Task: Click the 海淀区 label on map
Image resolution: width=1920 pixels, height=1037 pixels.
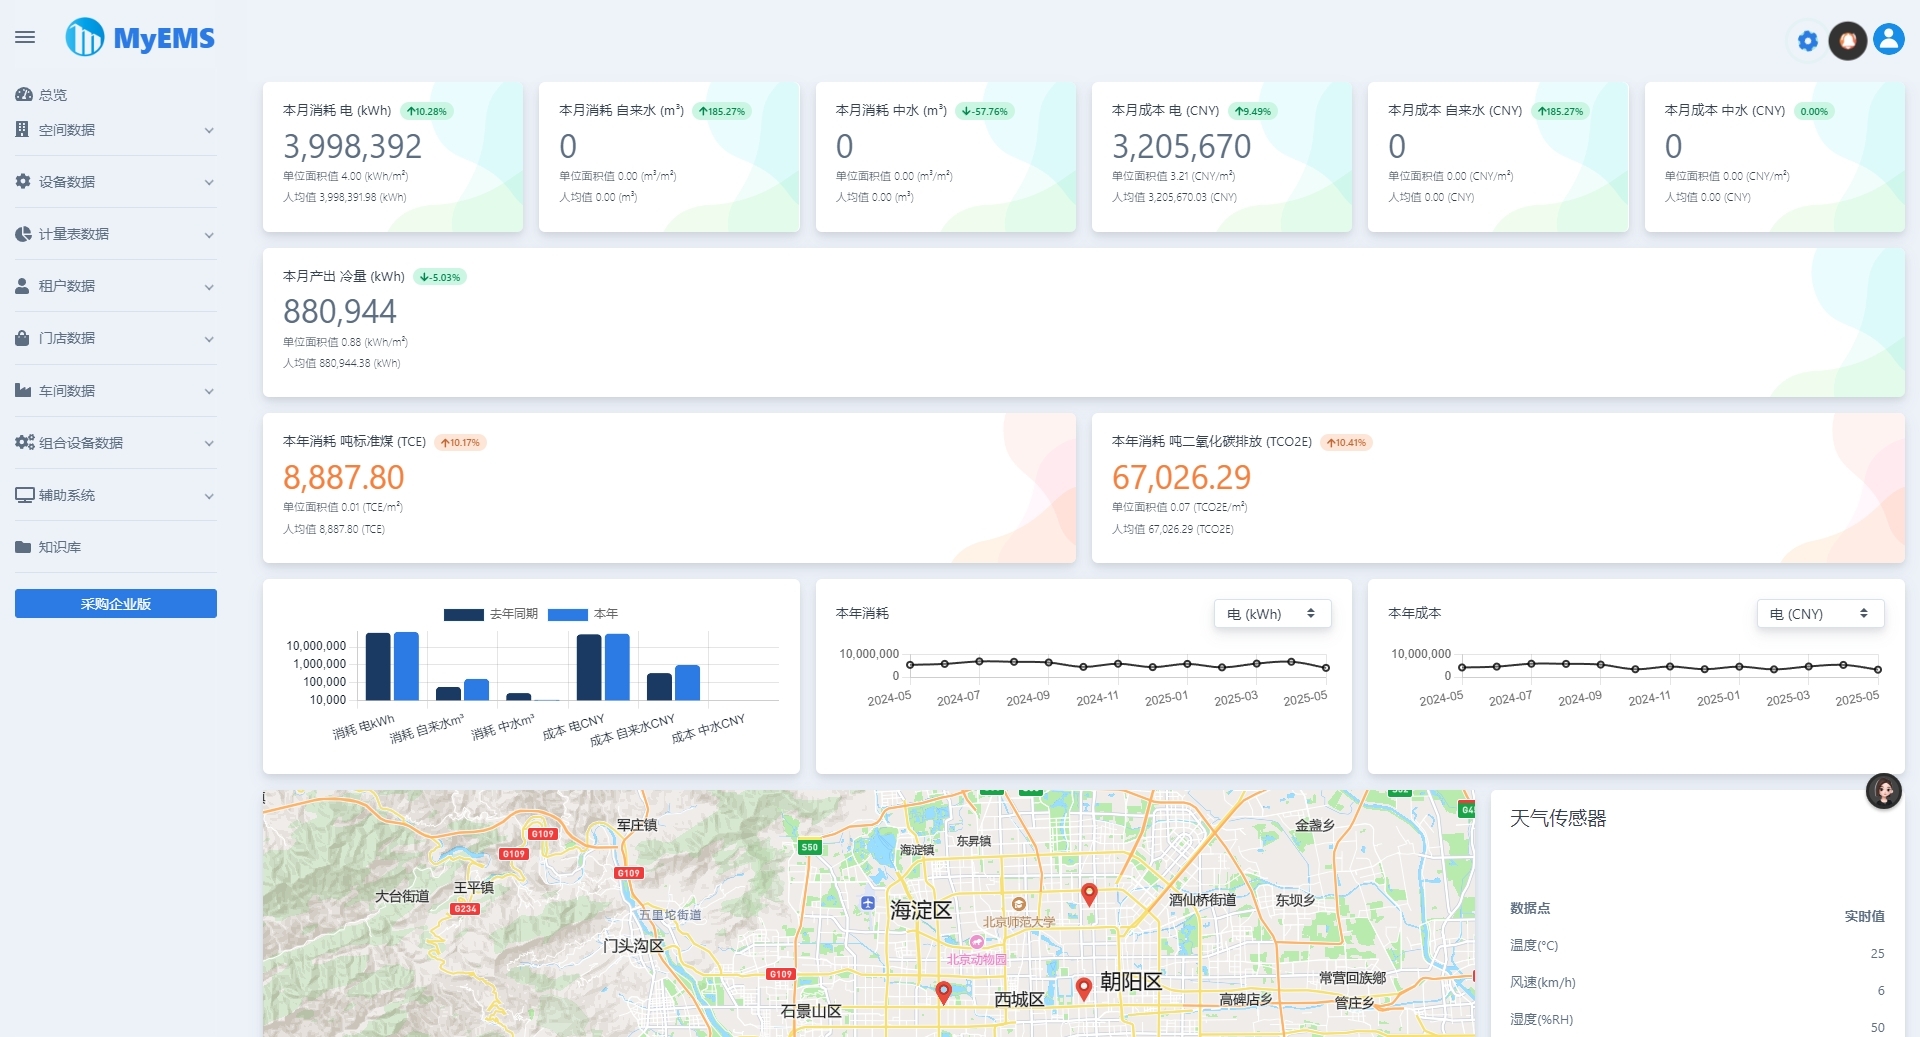Action: (x=921, y=911)
